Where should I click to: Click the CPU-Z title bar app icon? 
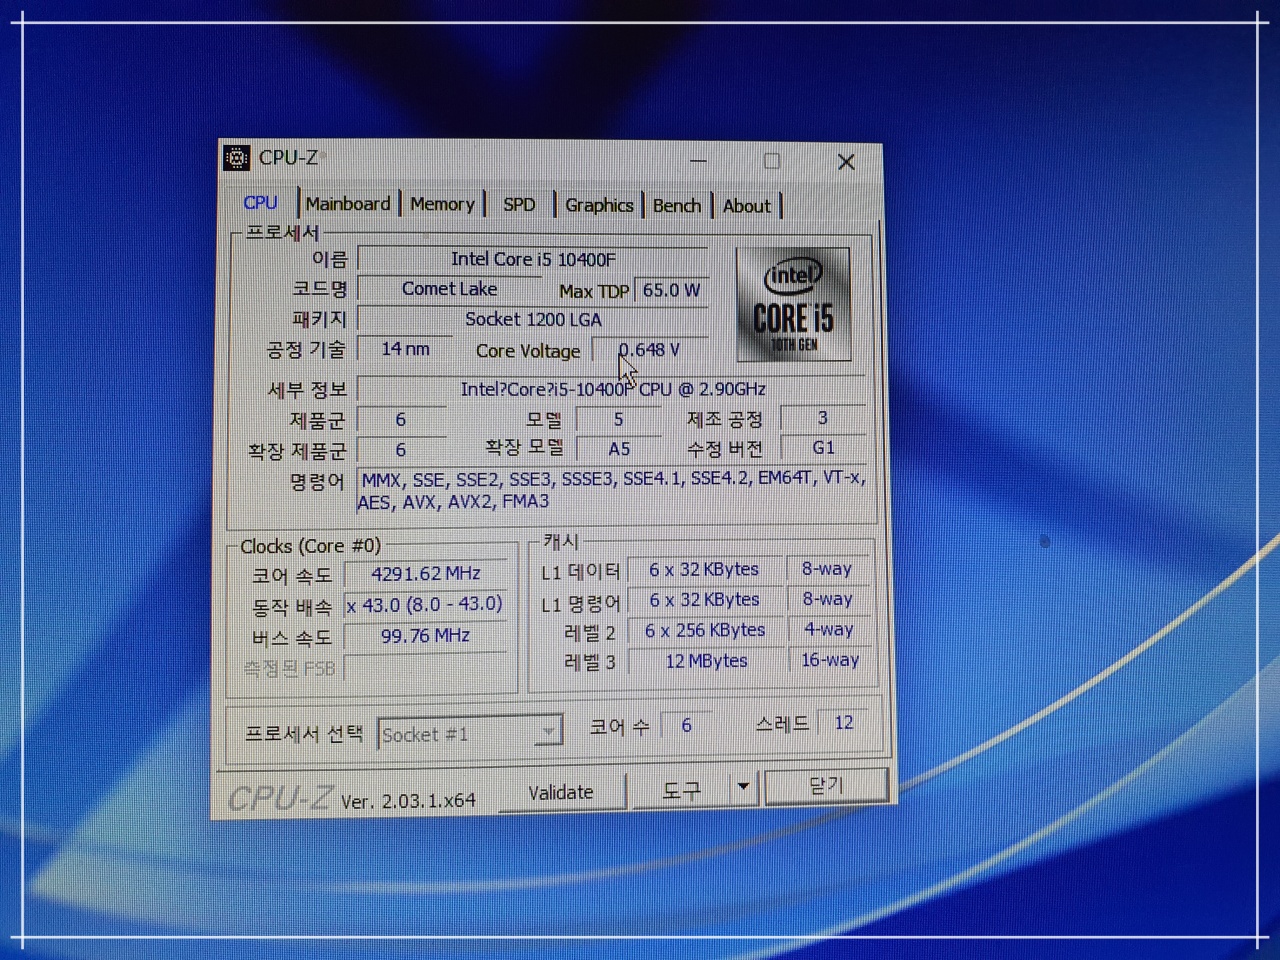(236, 158)
